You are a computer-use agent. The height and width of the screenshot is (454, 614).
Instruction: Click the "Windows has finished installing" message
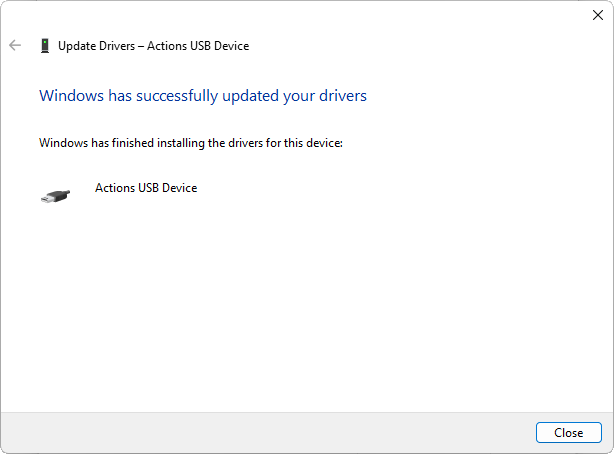coord(190,143)
